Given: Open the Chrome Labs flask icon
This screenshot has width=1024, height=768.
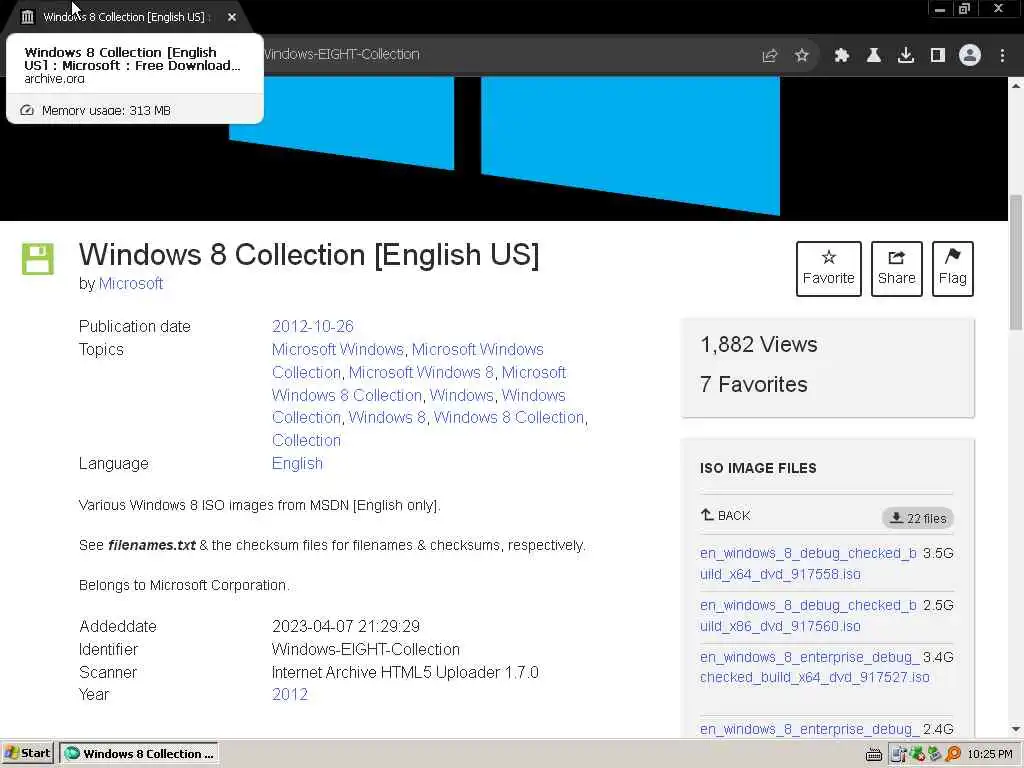Looking at the screenshot, I should click(874, 56).
